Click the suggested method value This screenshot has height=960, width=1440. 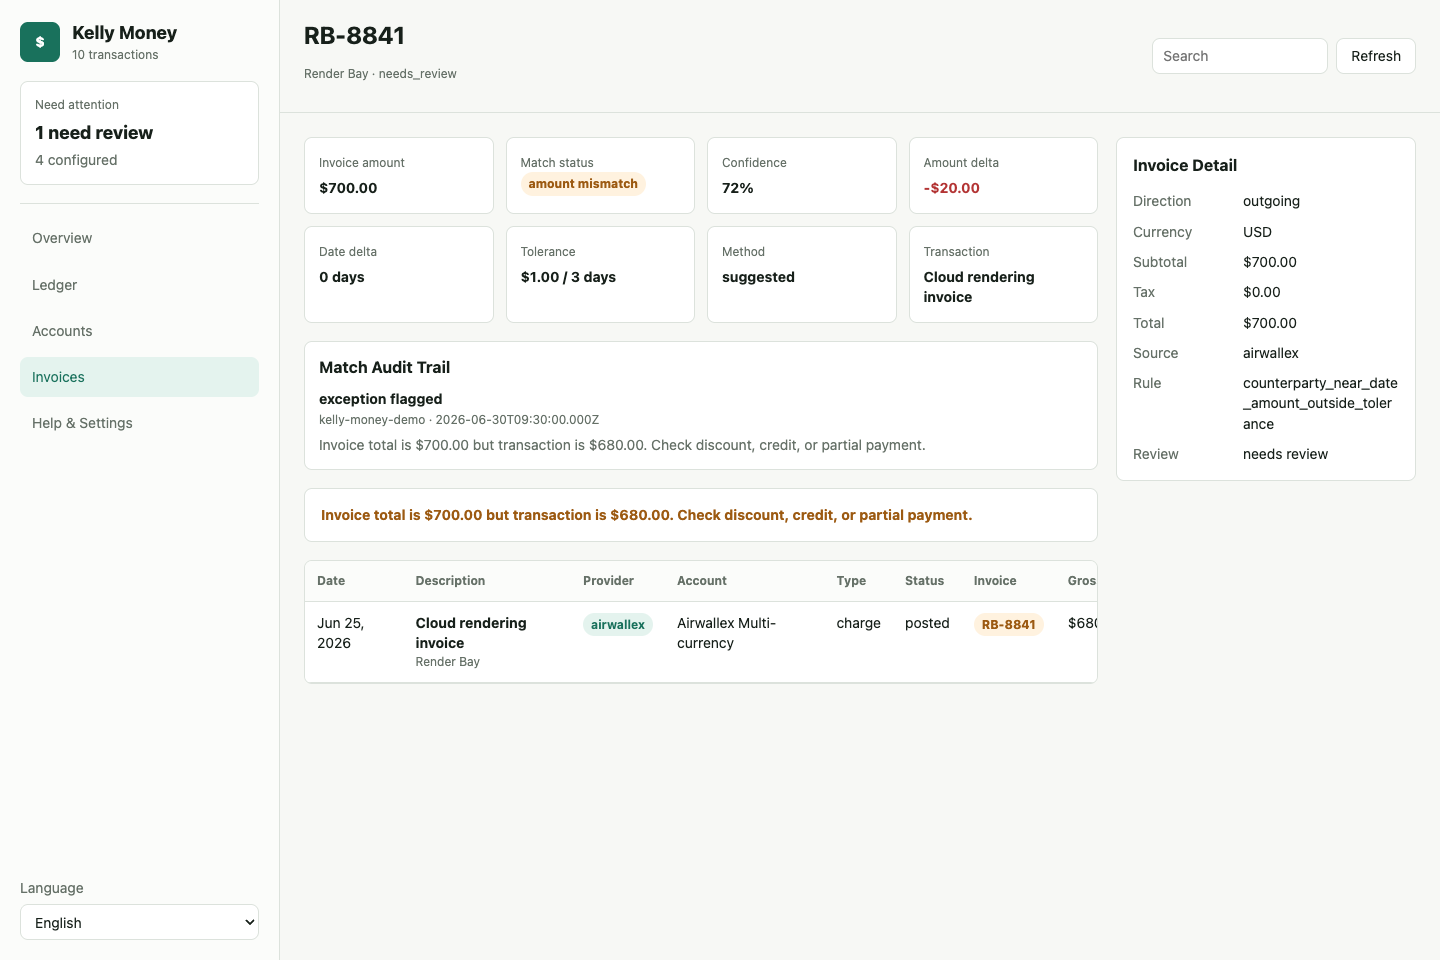758,277
